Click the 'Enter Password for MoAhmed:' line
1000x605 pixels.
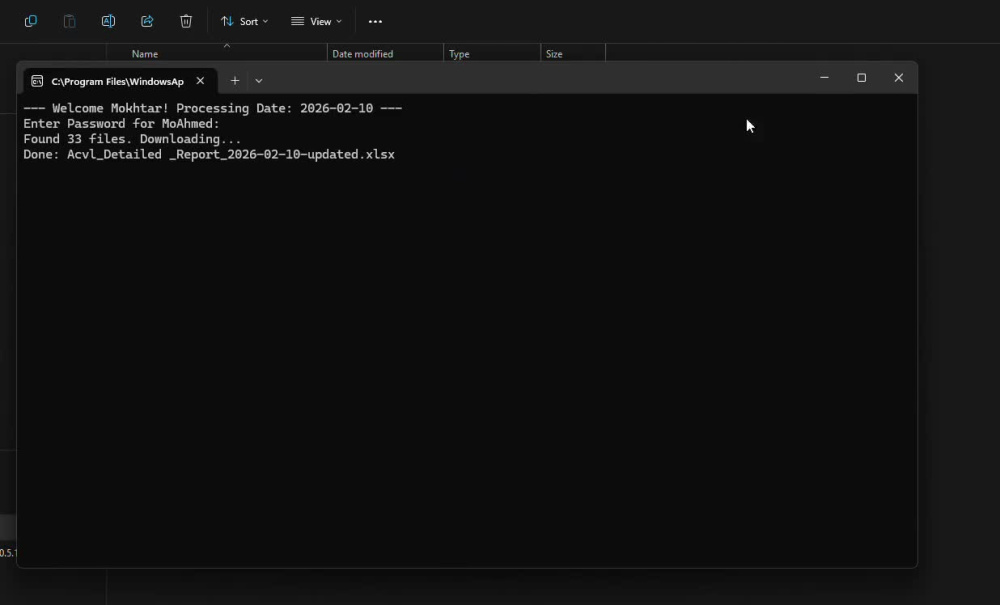[x=121, y=124]
